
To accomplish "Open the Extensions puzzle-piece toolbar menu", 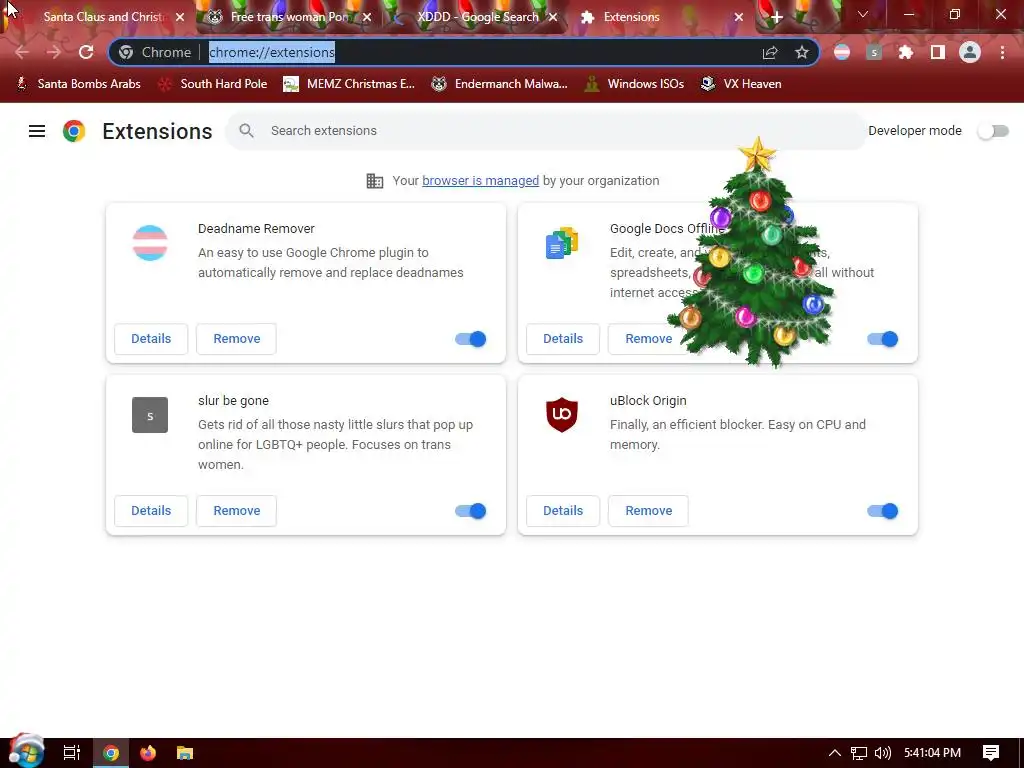I will click(x=906, y=52).
